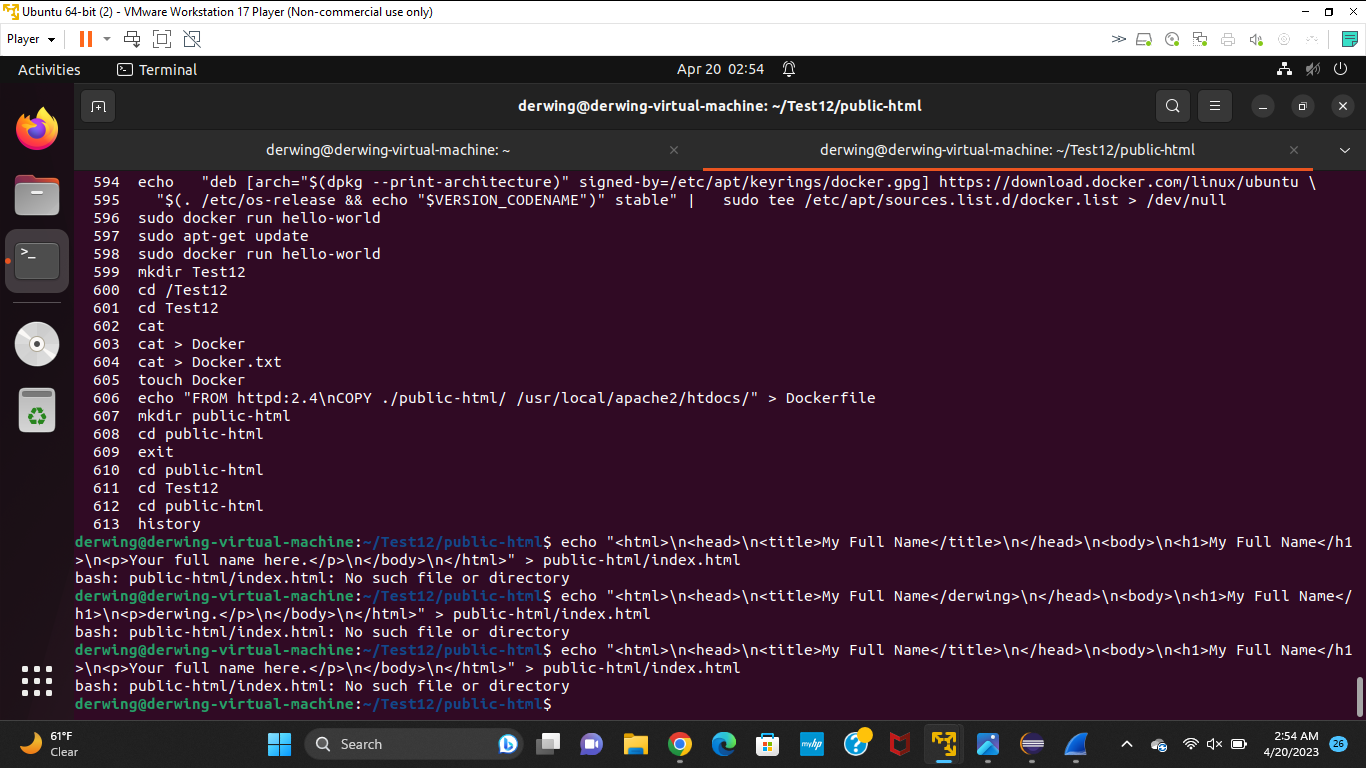
Task: Open the terminal hamburger menu
Action: coord(1214,105)
